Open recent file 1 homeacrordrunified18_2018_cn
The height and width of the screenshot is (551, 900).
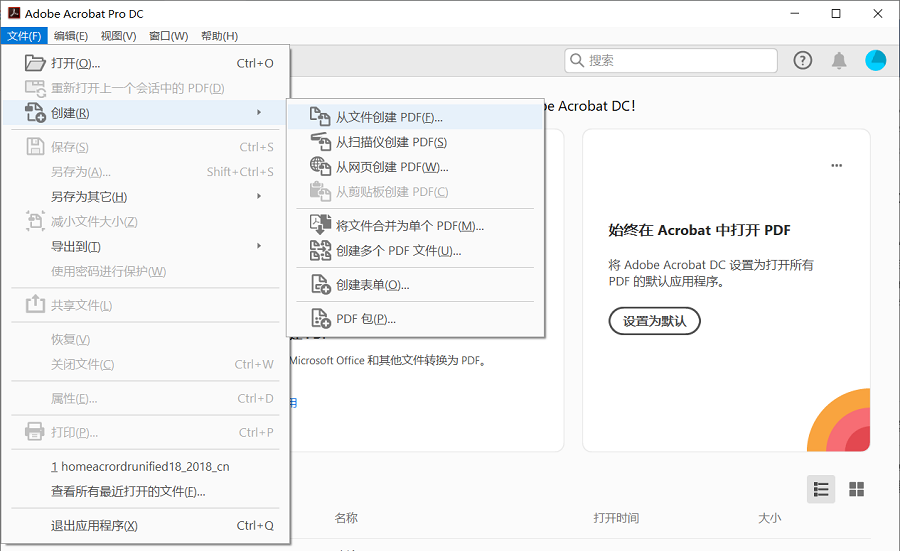tap(146, 467)
